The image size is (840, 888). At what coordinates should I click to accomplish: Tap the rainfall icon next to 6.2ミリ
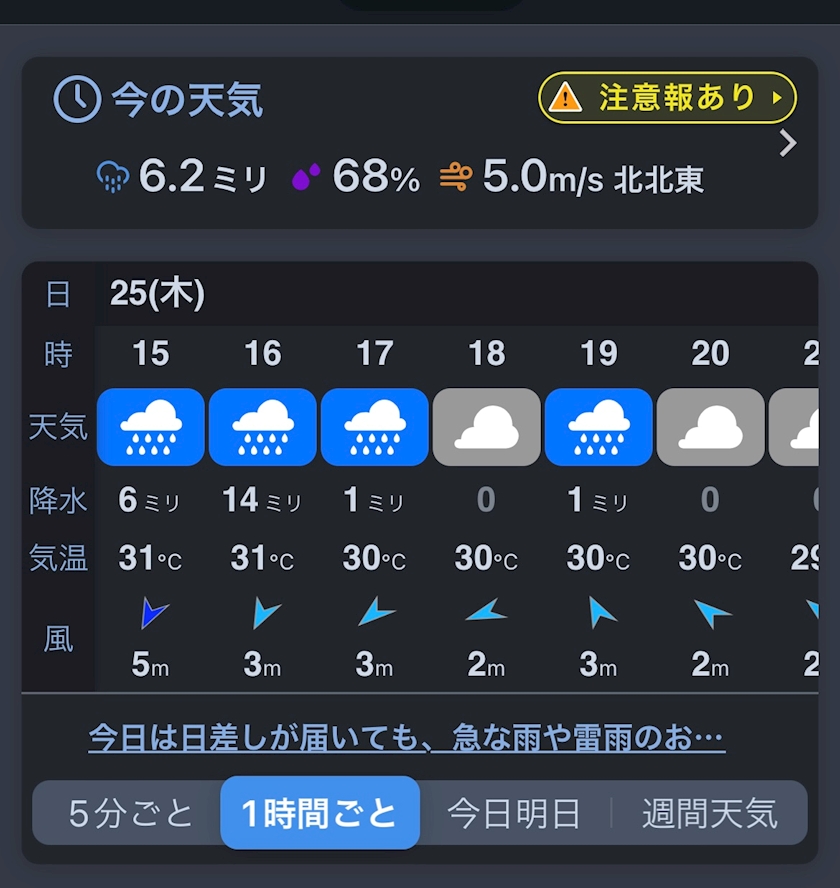pos(112,178)
